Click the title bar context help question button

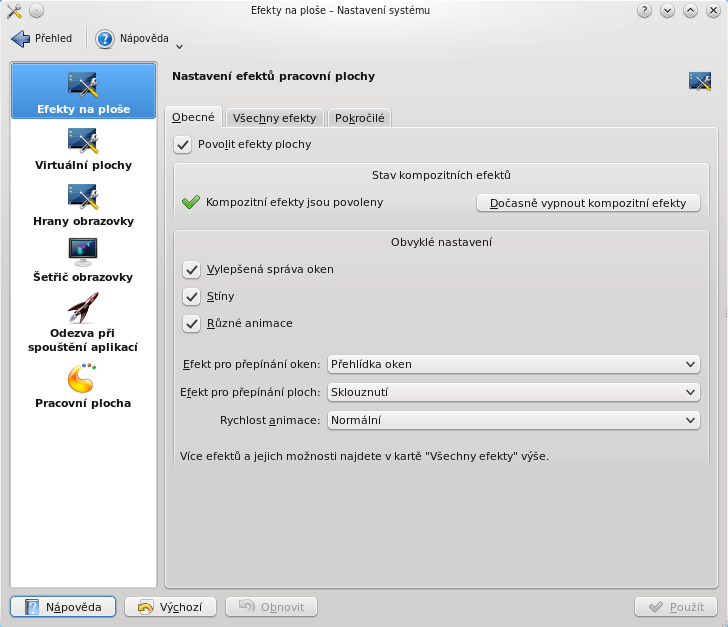644,10
